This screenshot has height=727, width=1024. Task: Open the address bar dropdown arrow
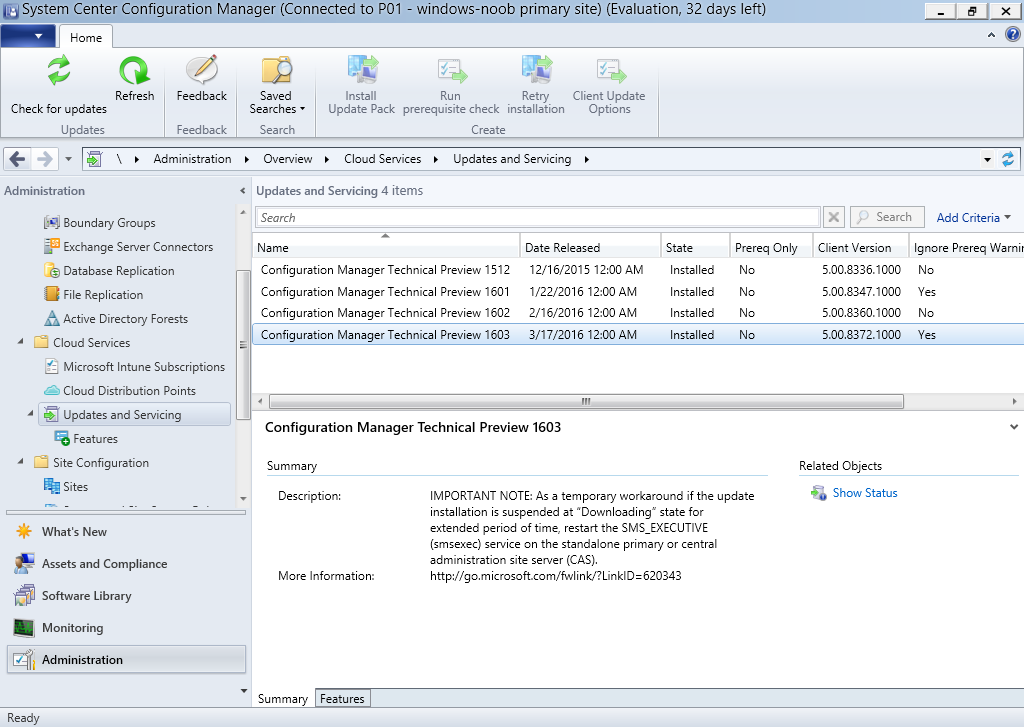tap(987, 159)
